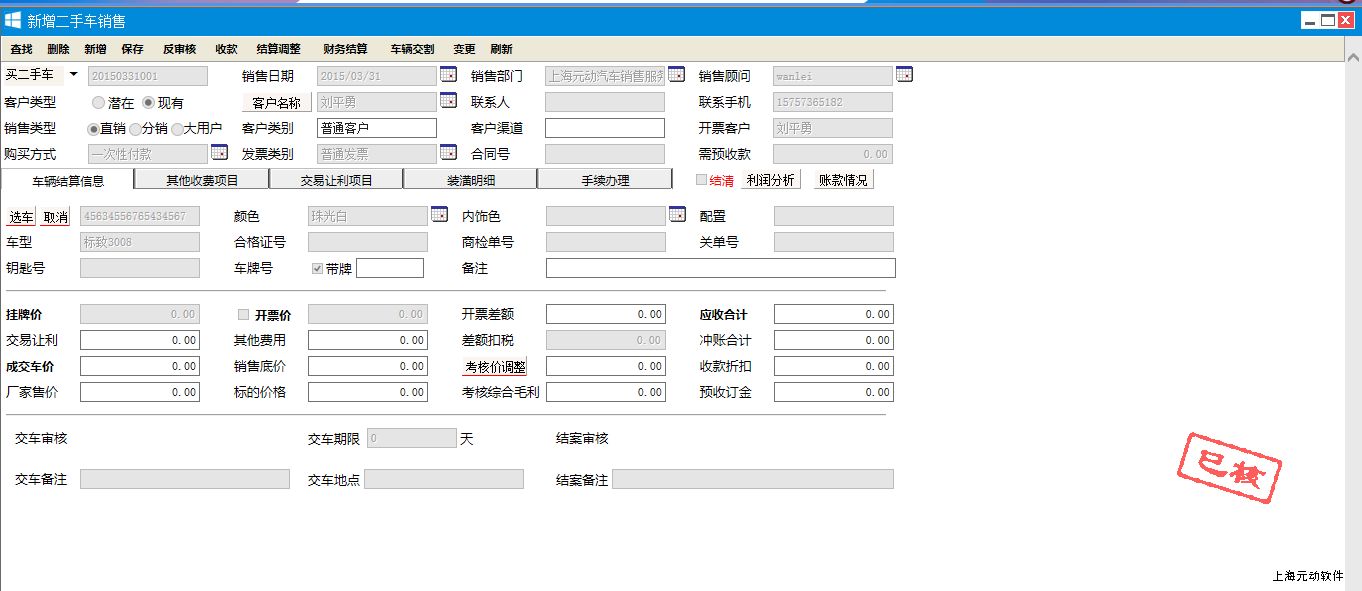Choose the 分销 sales type option
The image size is (1362, 591).
[136, 129]
